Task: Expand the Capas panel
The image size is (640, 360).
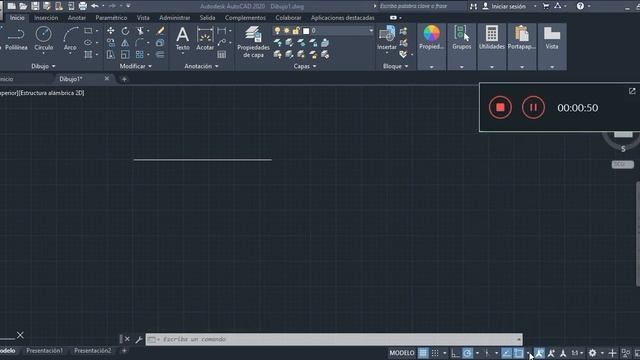Action: (x=305, y=66)
